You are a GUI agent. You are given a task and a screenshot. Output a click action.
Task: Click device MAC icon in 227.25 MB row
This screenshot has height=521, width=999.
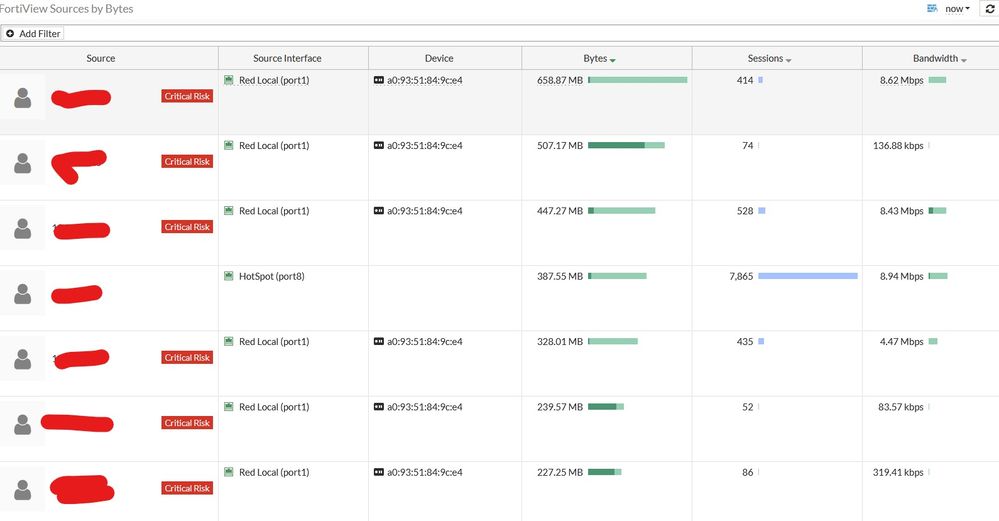tap(379, 472)
